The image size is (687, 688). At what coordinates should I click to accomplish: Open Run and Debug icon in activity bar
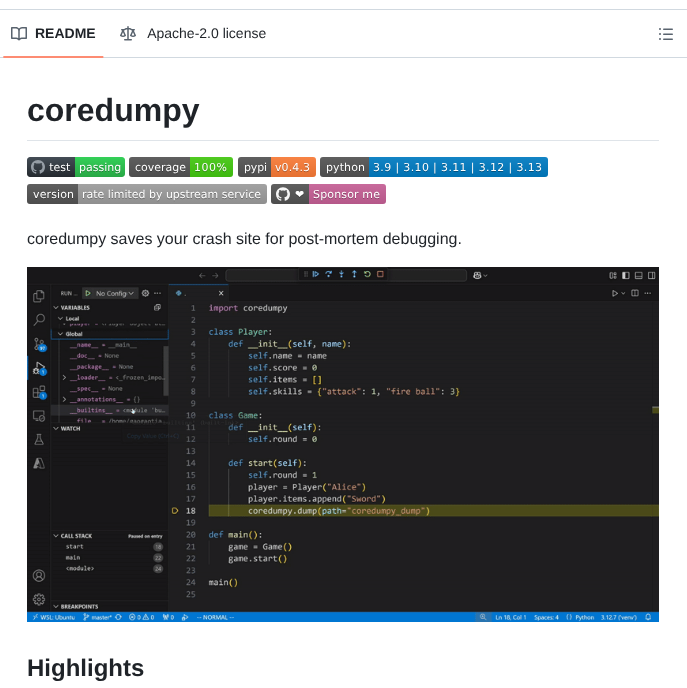39,368
